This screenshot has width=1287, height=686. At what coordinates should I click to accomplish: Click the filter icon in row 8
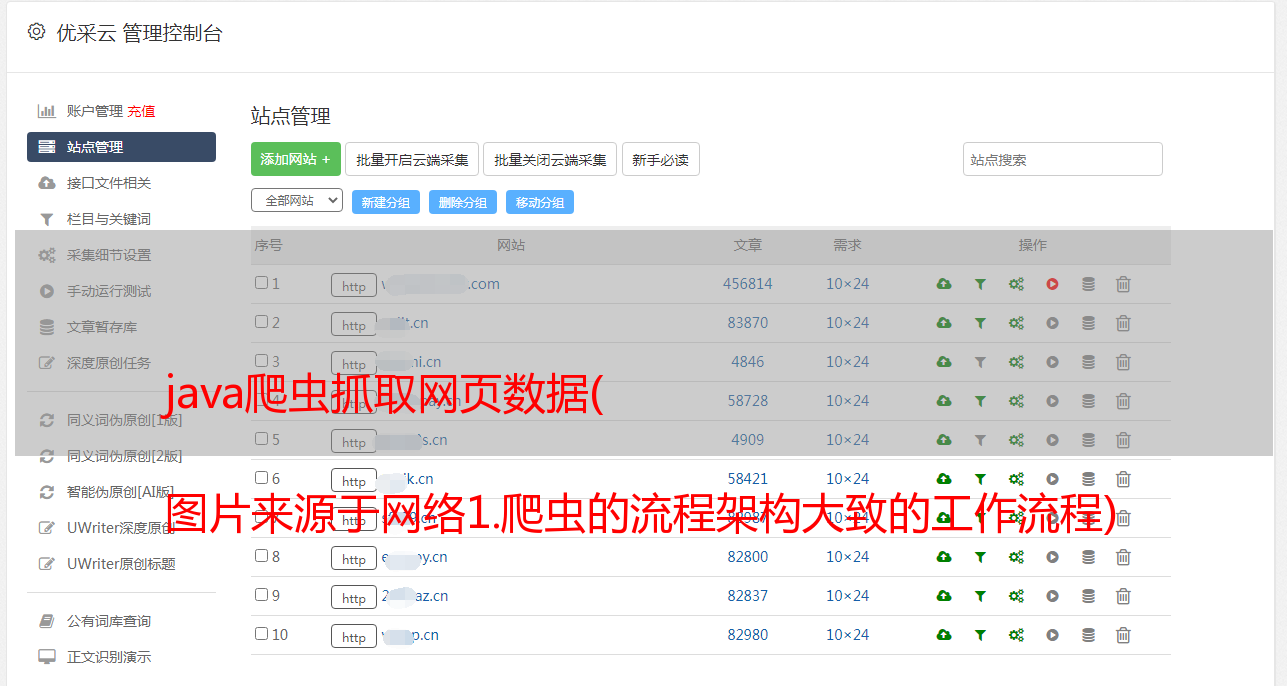point(980,557)
